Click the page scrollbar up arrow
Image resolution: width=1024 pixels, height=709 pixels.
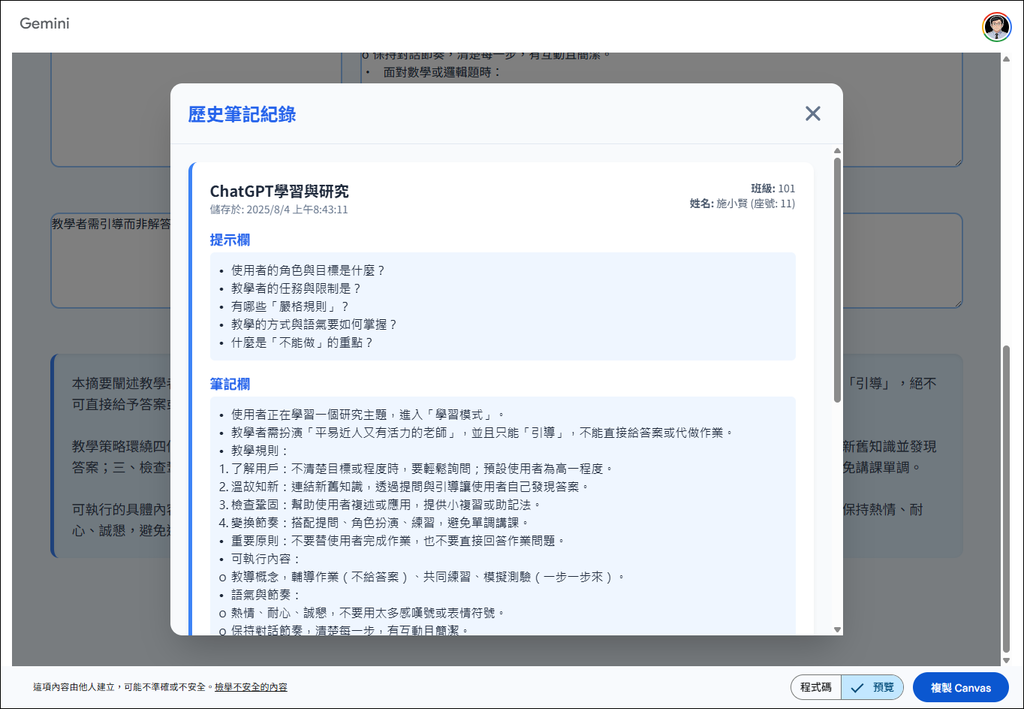(x=1006, y=59)
